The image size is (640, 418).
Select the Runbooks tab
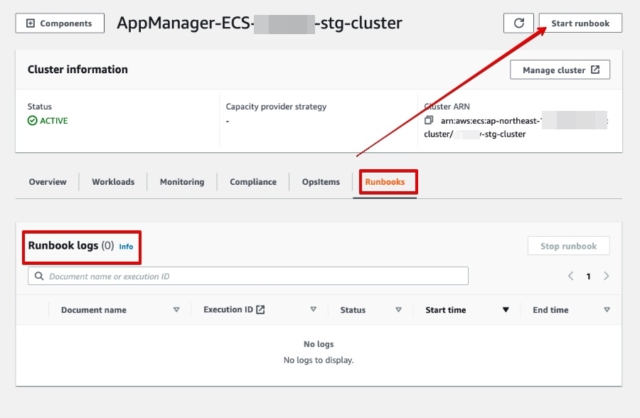[385, 182]
